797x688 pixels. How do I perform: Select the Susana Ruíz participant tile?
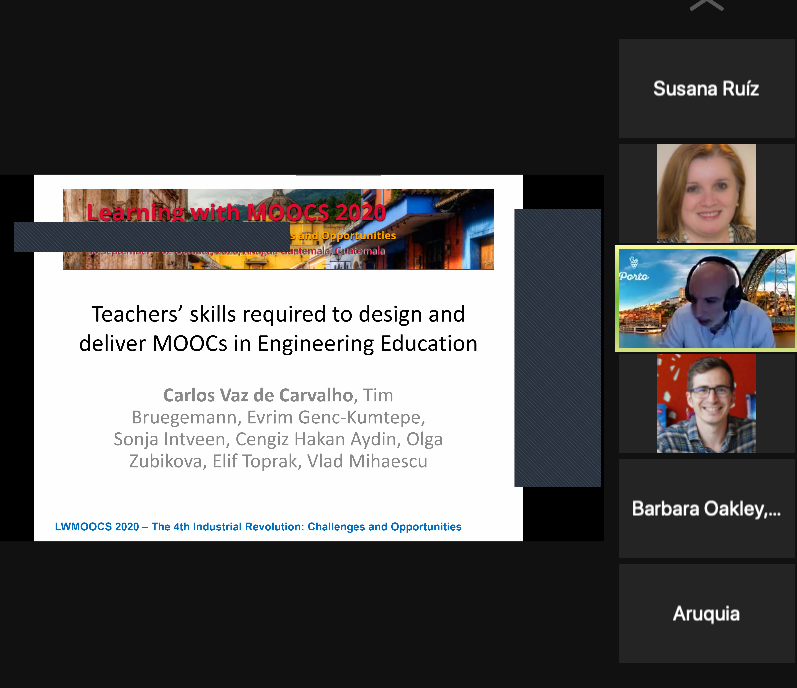707,88
